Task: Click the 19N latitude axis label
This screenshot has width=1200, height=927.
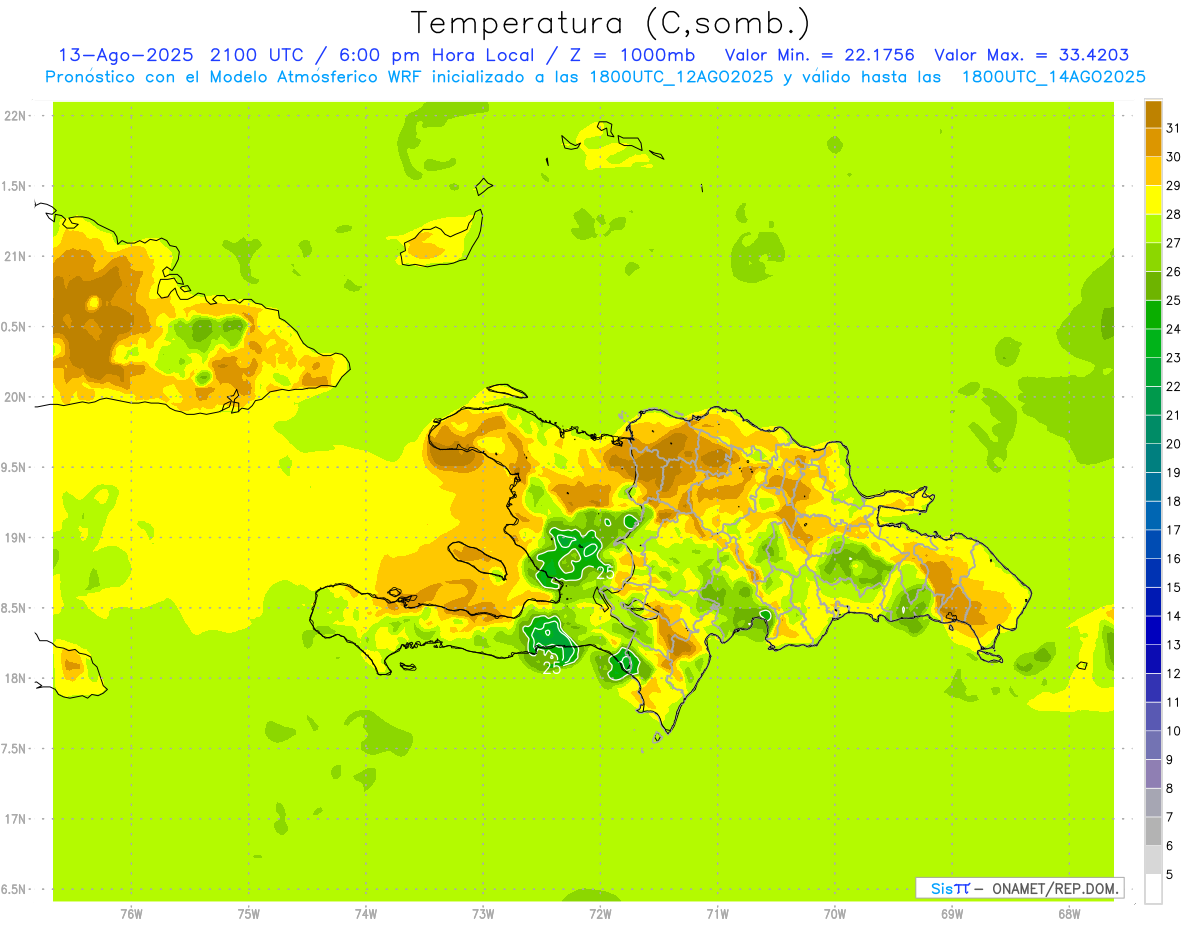Action: click(14, 538)
